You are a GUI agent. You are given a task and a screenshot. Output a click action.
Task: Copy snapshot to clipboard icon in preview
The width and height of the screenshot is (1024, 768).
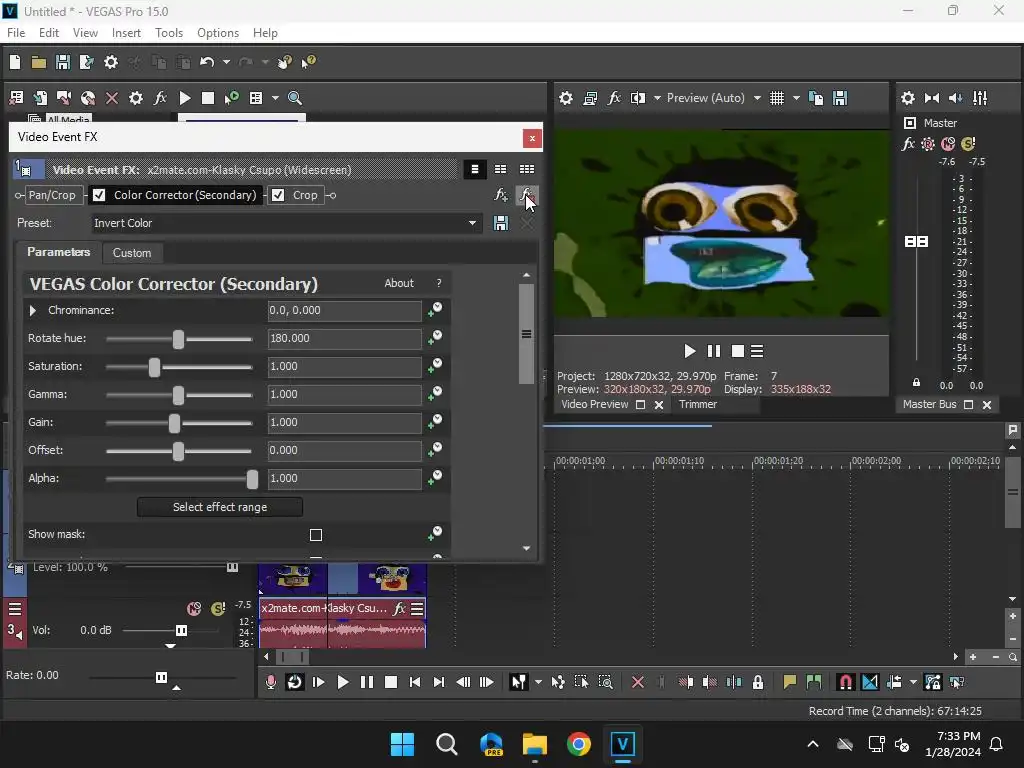pos(816,98)
